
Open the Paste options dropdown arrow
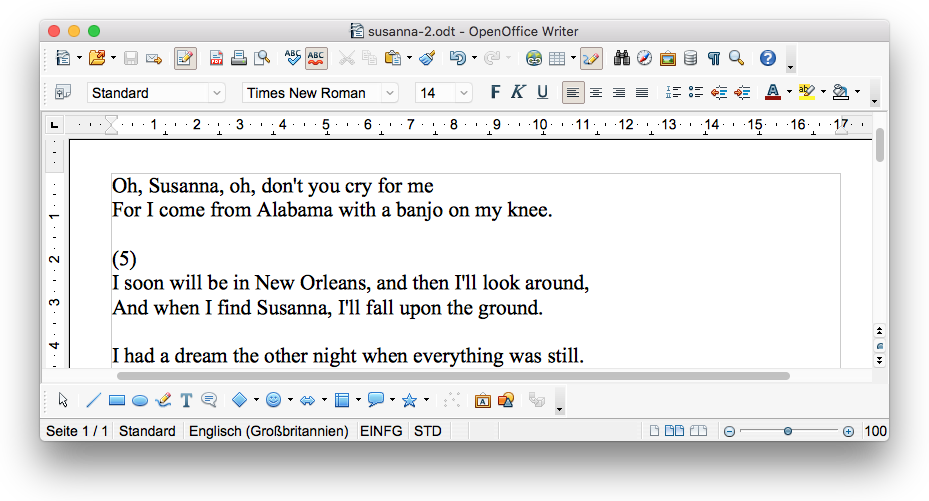point(409,58)
